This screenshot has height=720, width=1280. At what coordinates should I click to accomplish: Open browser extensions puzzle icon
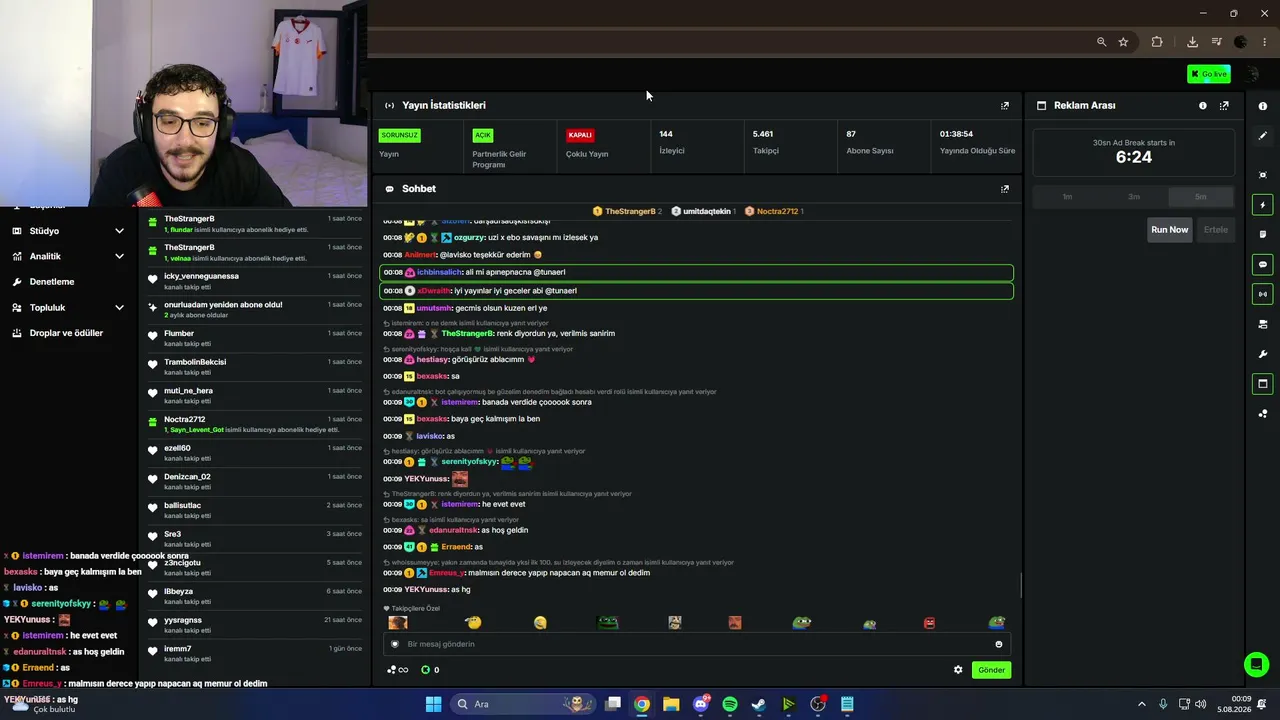pos(1157,42)
